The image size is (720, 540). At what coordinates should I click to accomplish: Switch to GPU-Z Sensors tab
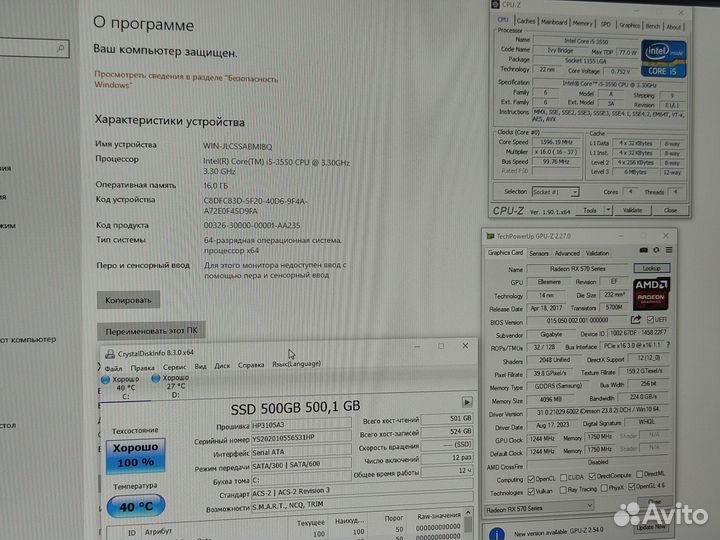pyautogui.click(x=539, y=253)
